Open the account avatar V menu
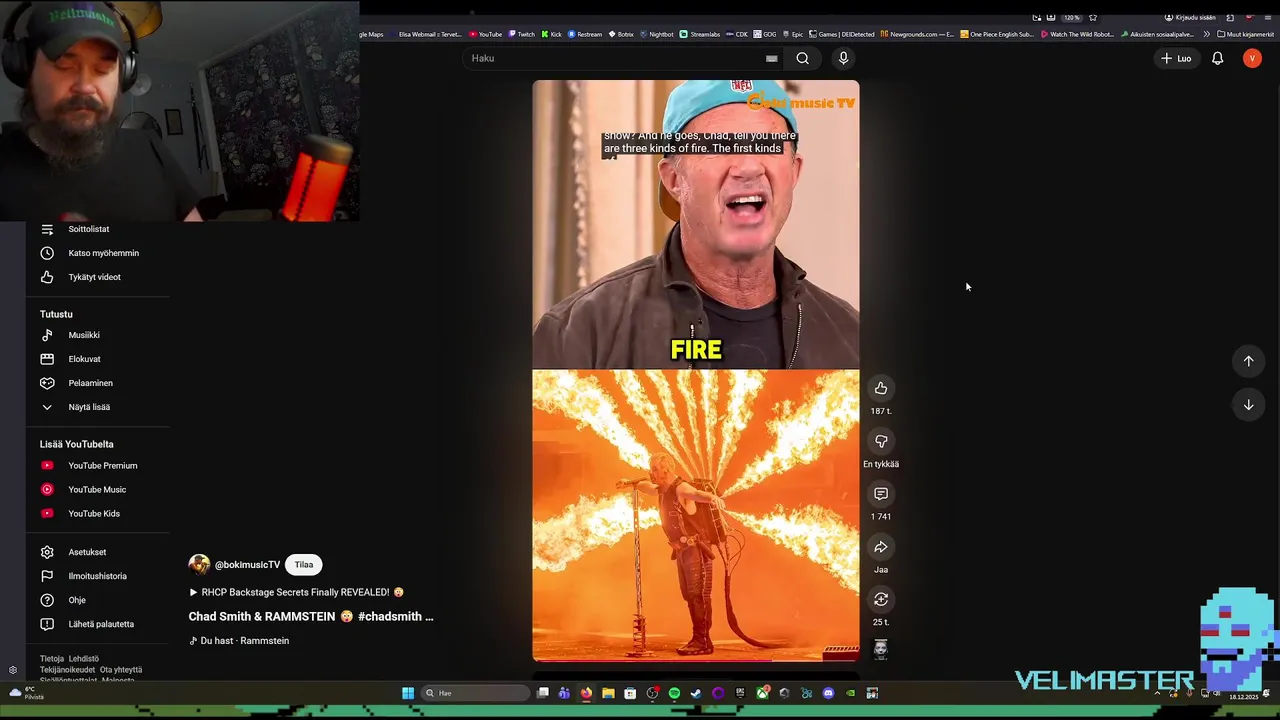Viewport: 1280px width, 720px height. (1252, 58)
